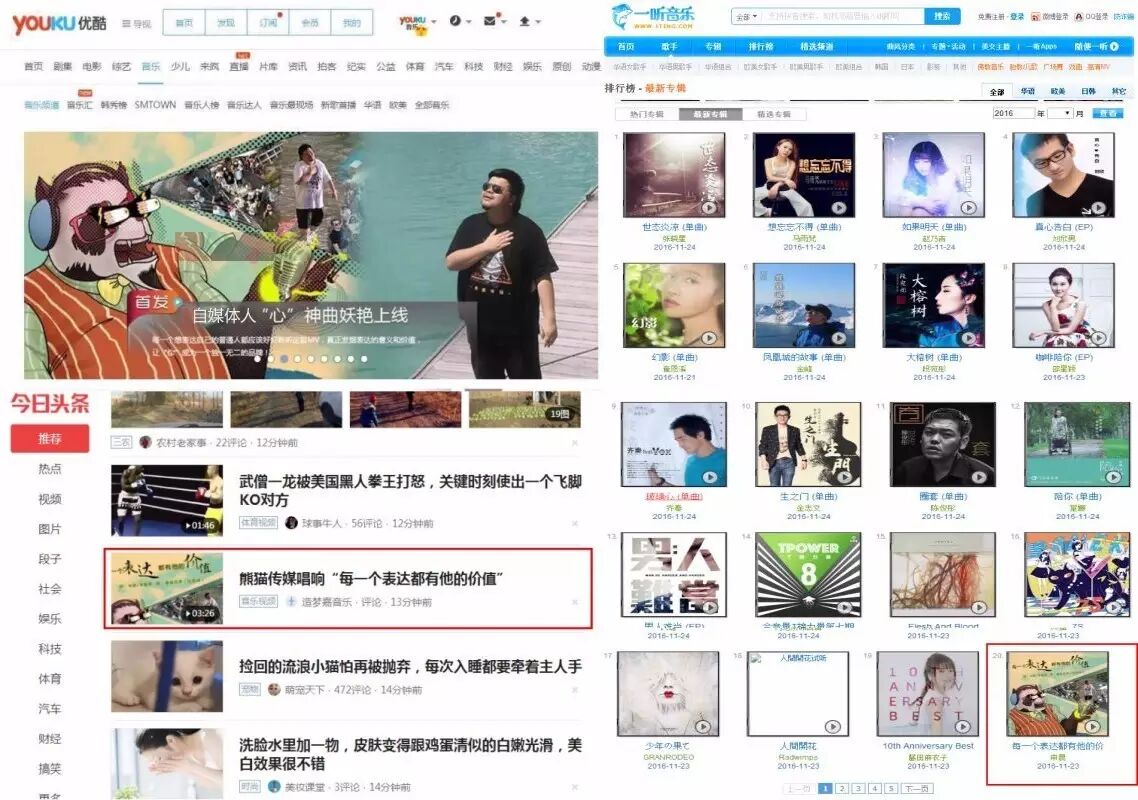This screenshot has height=800, width=1138.
Task: Open 精选频道 in the blue nav bar
Action: 816,46
